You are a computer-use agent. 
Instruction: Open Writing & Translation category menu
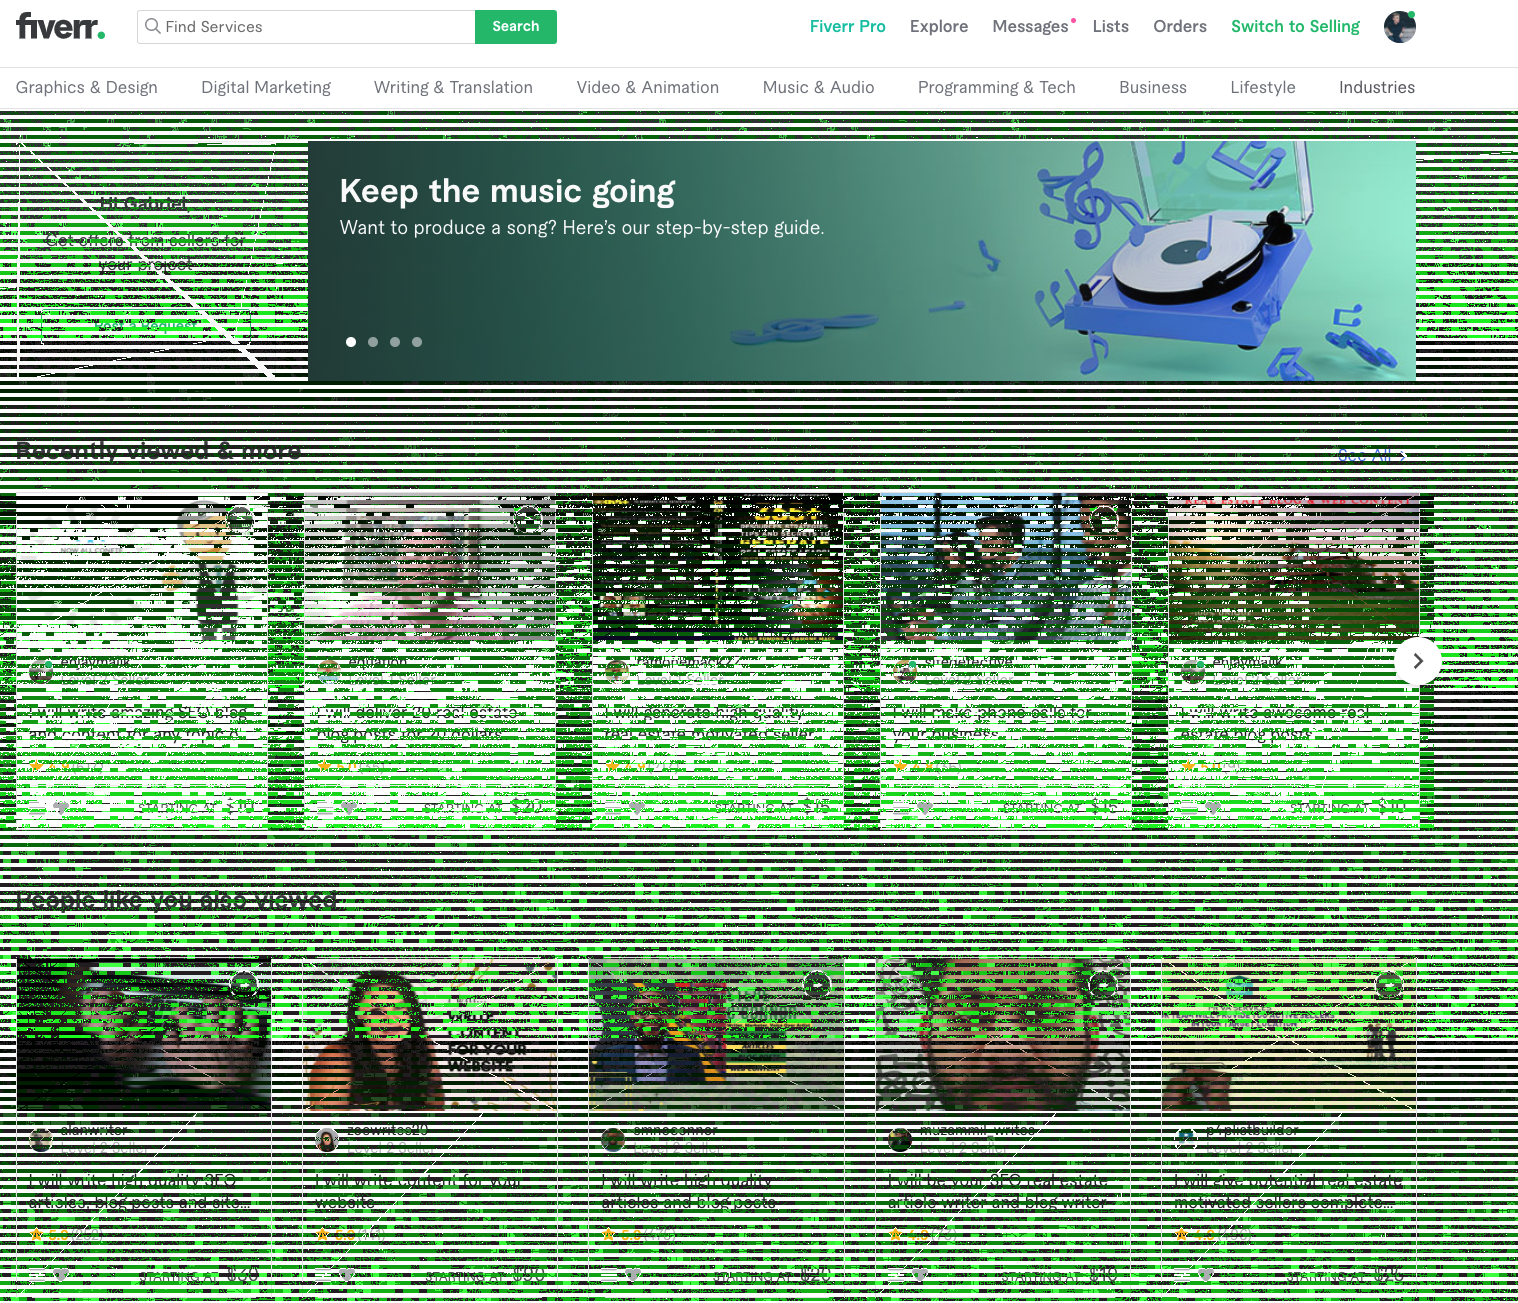click(453, 88)
